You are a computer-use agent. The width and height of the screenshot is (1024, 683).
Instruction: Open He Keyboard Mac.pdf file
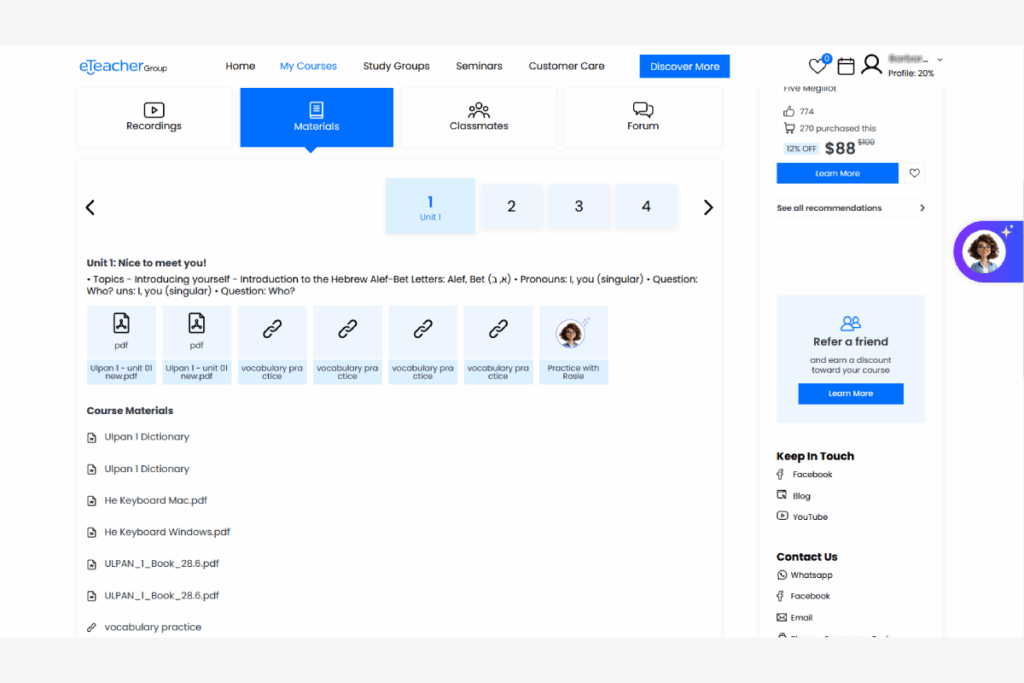point(155,500)
